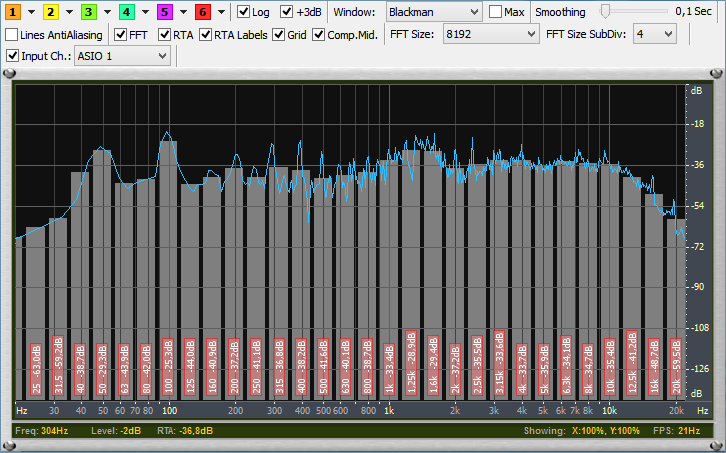Select red preset slot 6

pos(201,12)
